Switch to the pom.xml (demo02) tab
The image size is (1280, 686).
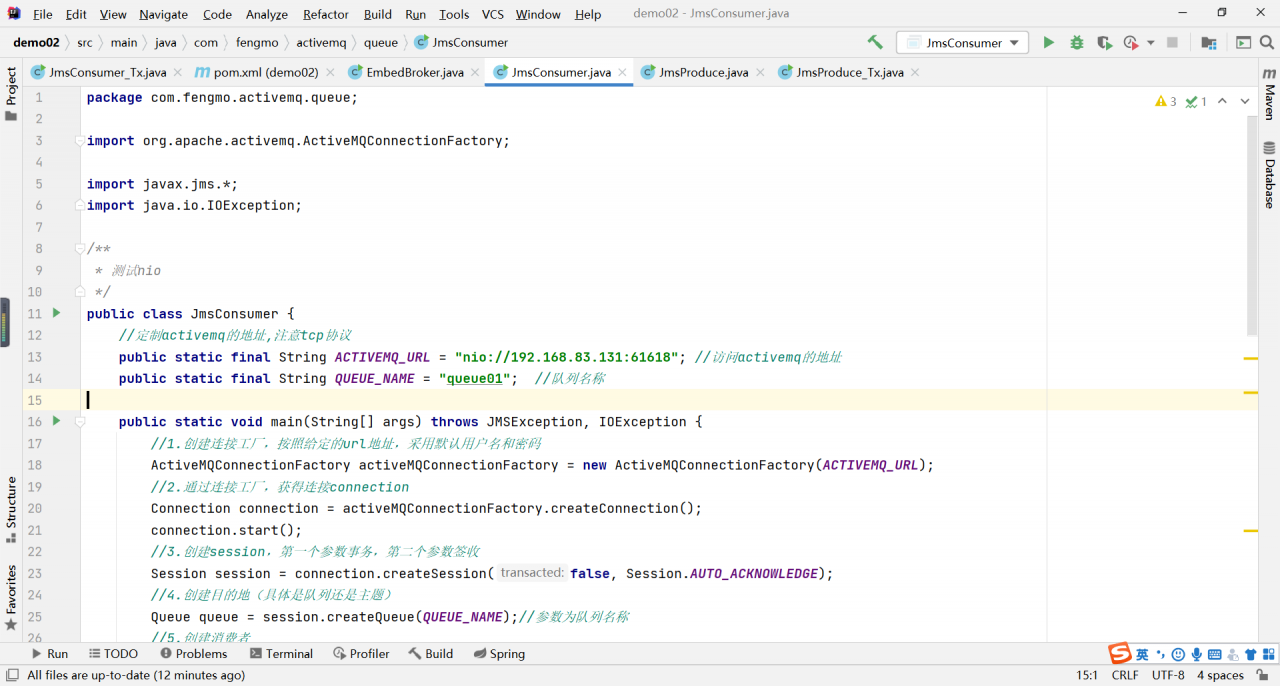[x=267, y=72]
